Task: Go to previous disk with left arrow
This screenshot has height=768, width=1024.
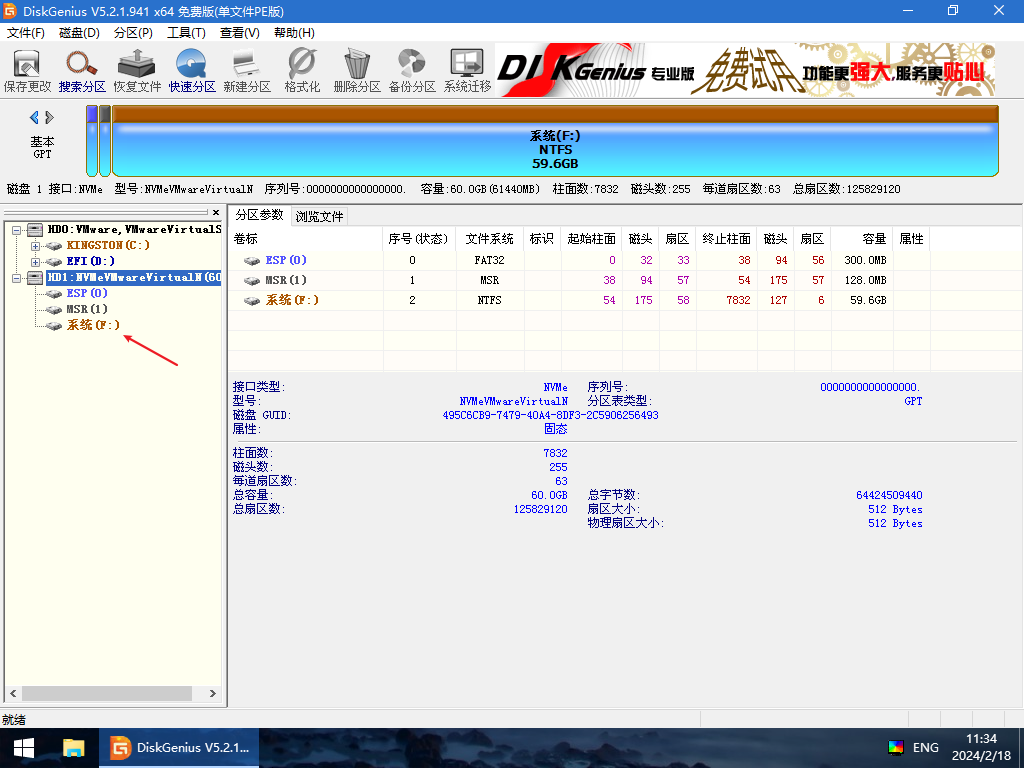Action: (x=34, y=118)
